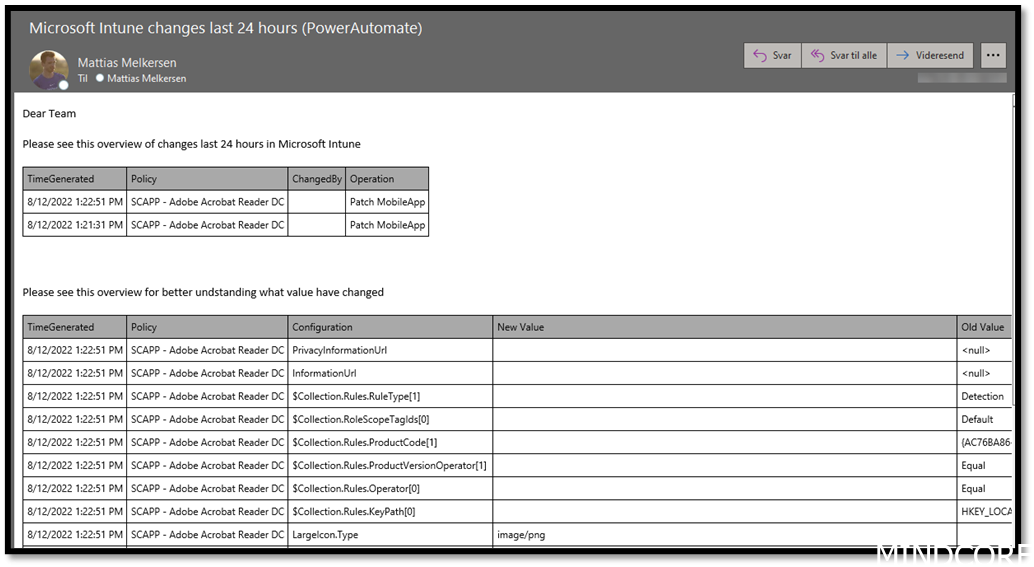Screen dimensions: 1034x567
Task: Select Dear Team greeting text
Action: point(49,113)
